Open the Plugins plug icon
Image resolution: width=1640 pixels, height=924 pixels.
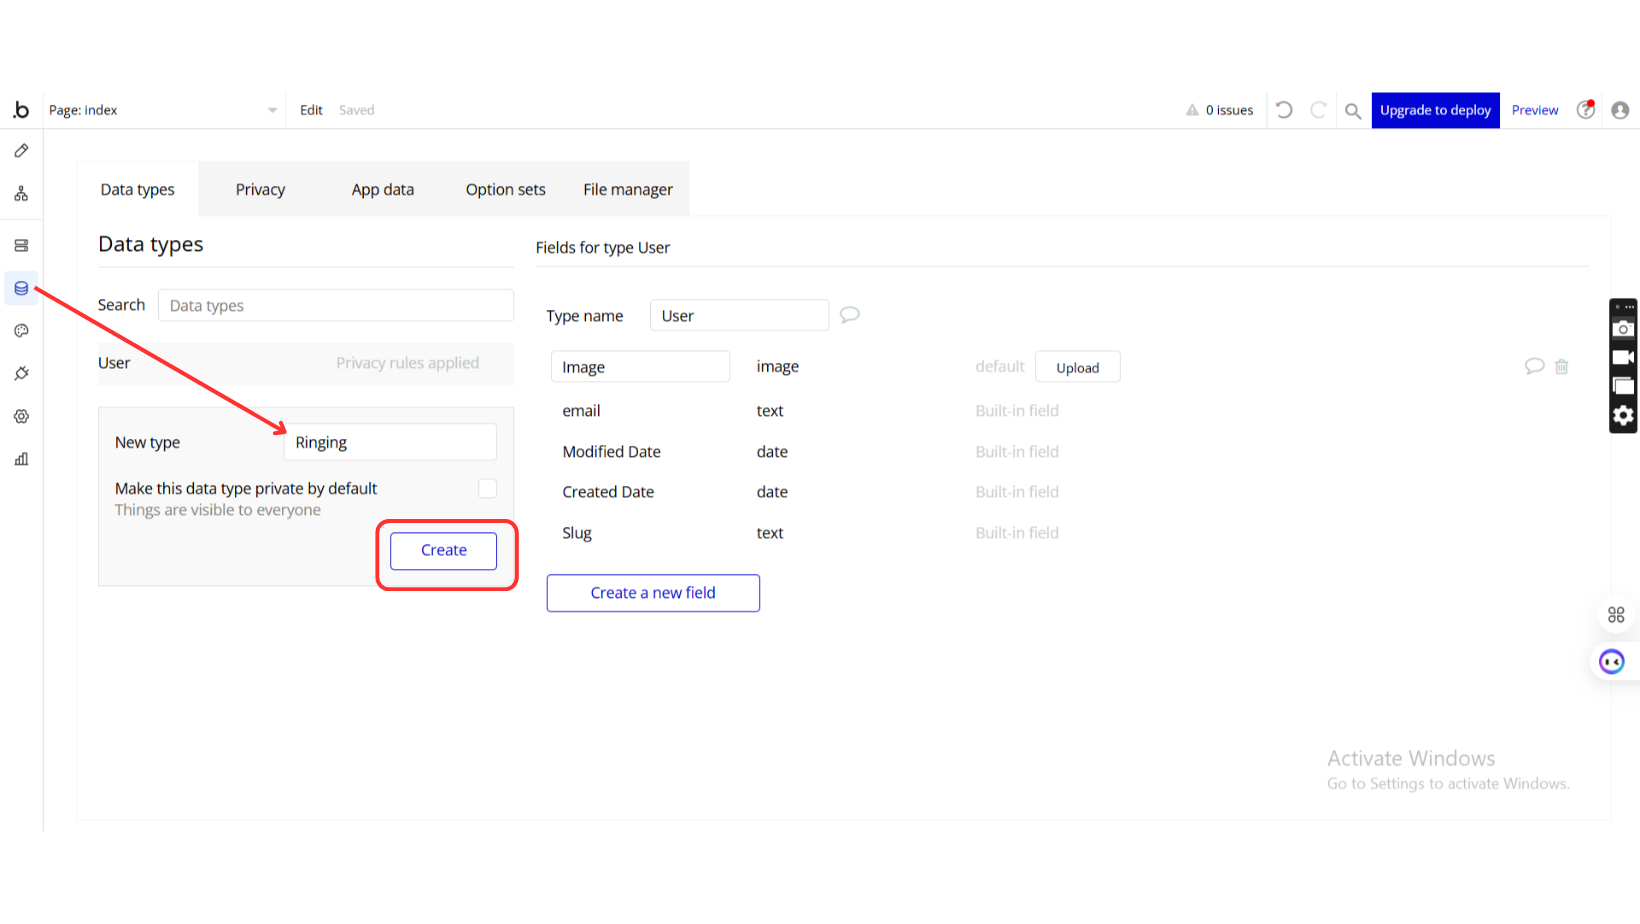tap(21, 373)
